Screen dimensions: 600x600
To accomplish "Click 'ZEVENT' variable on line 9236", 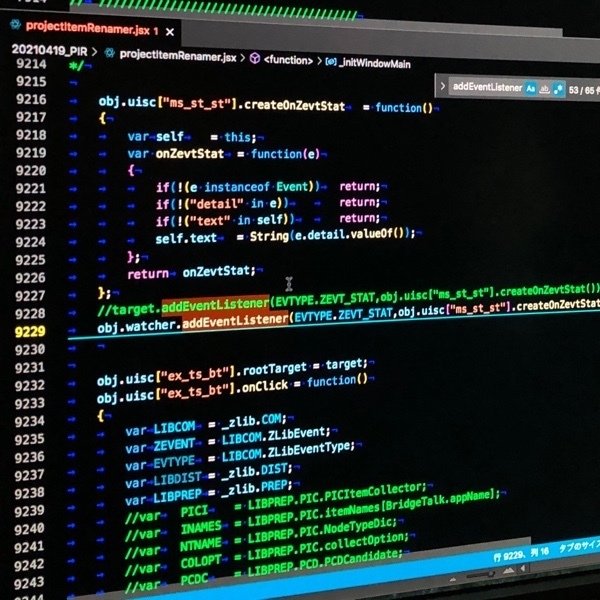I will coord(174,445).
